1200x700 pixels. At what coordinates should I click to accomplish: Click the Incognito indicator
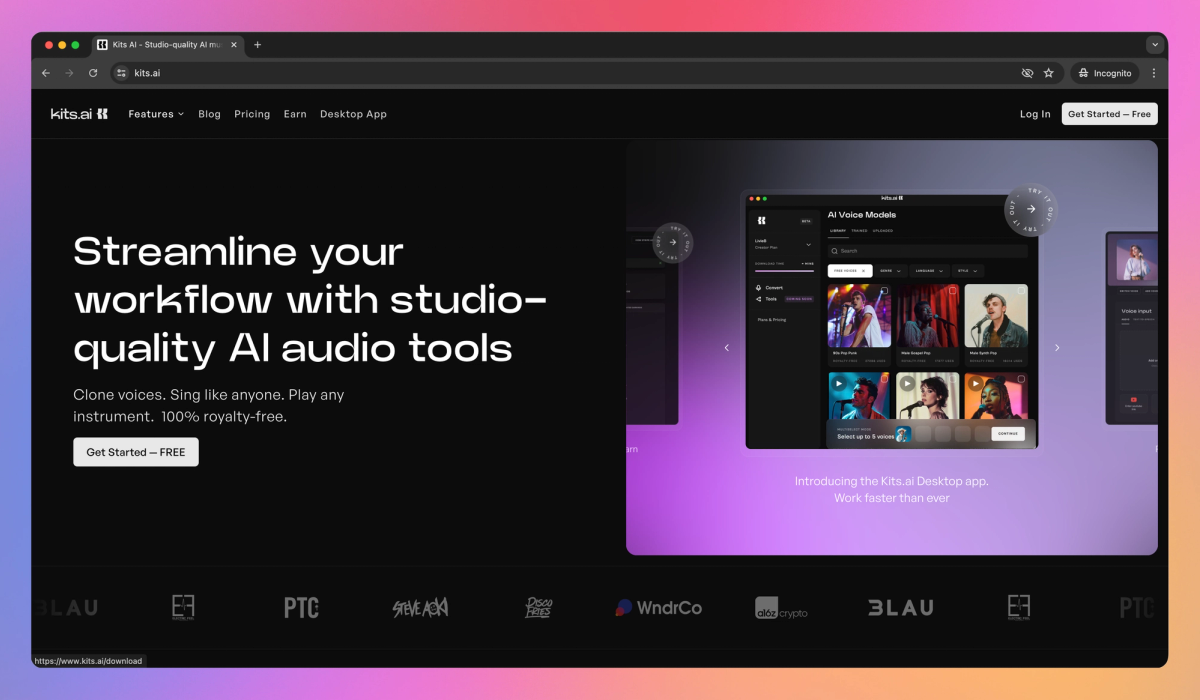[1106, 73]
